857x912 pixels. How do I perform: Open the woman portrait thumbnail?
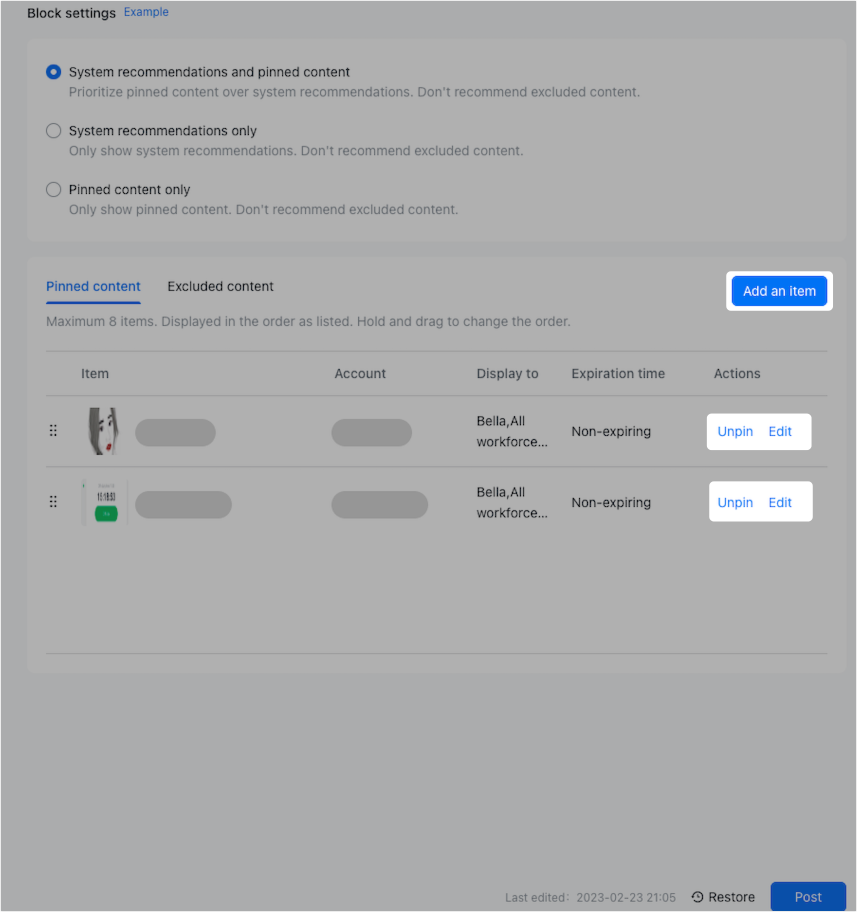[x=104, y=431]
